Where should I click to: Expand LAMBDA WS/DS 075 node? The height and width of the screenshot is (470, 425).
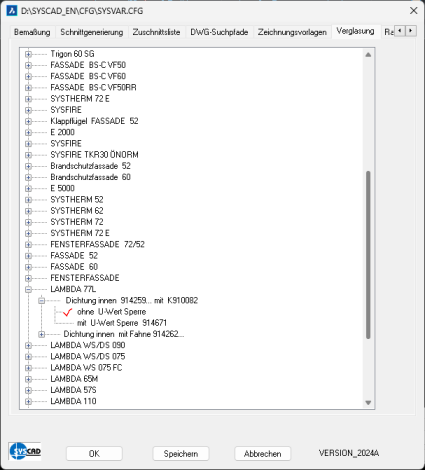click(28, 357)
